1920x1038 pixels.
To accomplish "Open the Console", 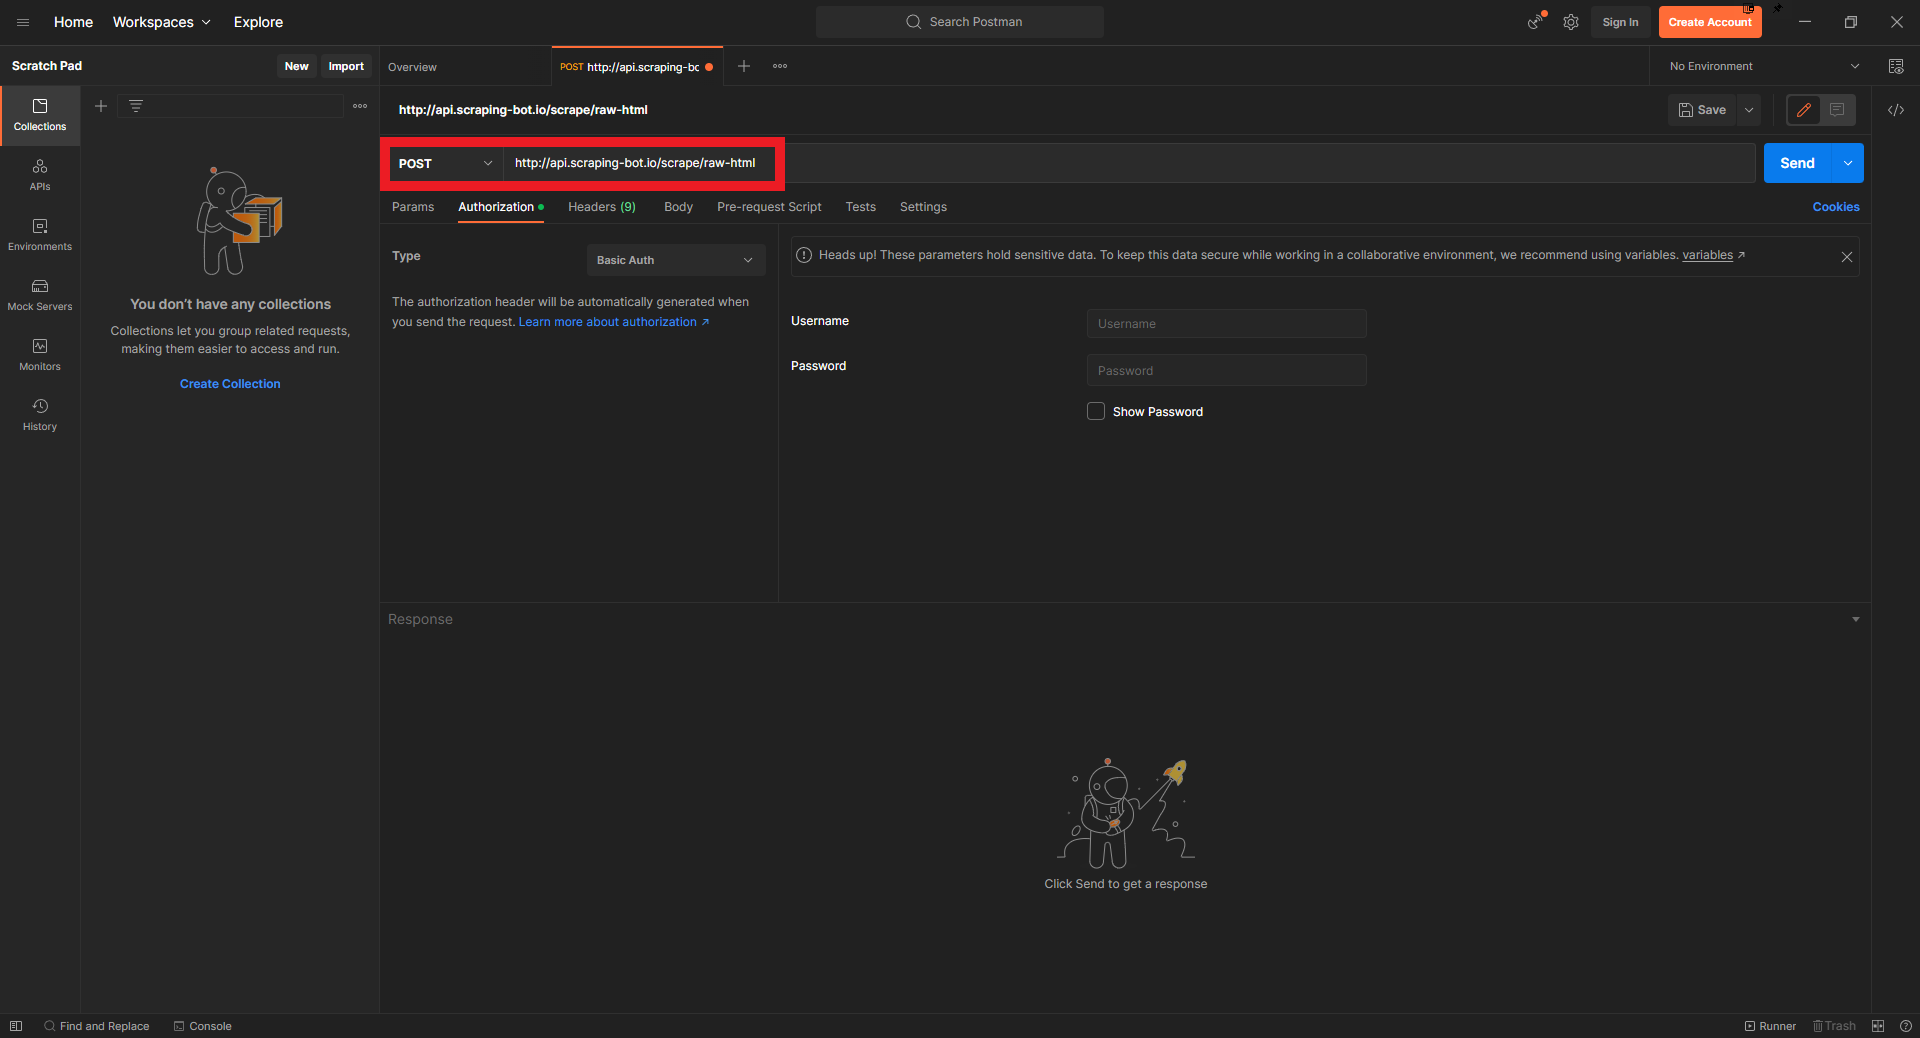I will pos(202,1026).
